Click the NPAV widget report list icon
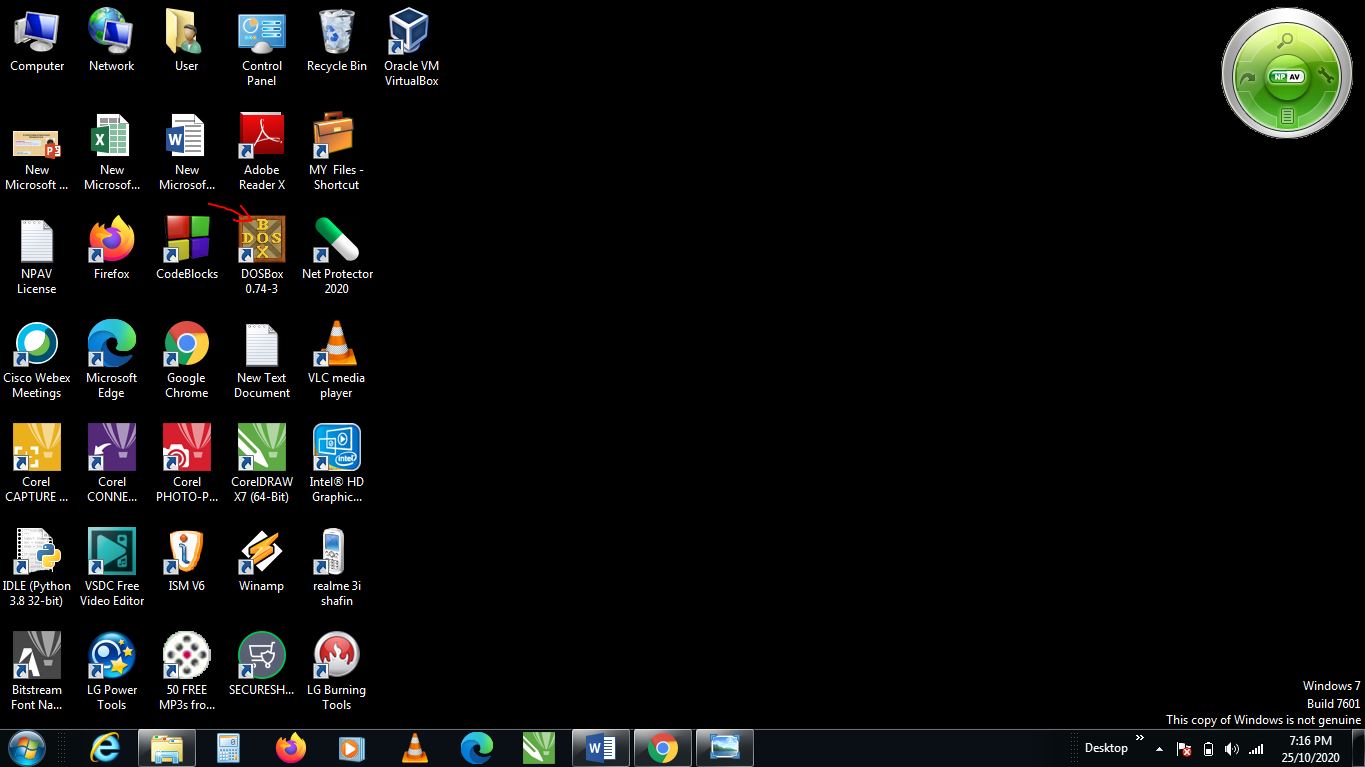This screenshot has width=1365, height=767. 1287,117
